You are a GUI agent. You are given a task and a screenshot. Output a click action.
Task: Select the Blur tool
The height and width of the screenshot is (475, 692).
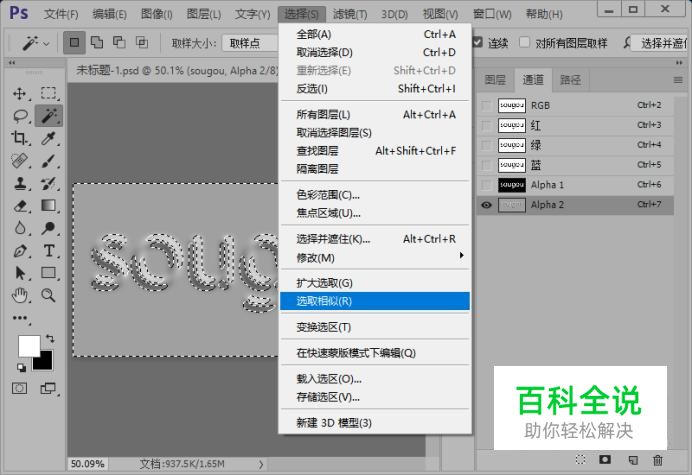coord(19,228)
